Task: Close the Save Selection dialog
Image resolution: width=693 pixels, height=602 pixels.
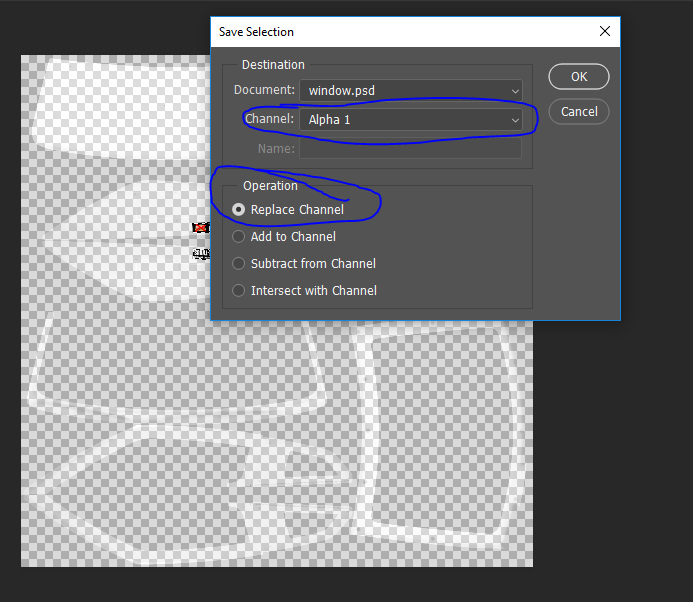Action: click(605, 32)
